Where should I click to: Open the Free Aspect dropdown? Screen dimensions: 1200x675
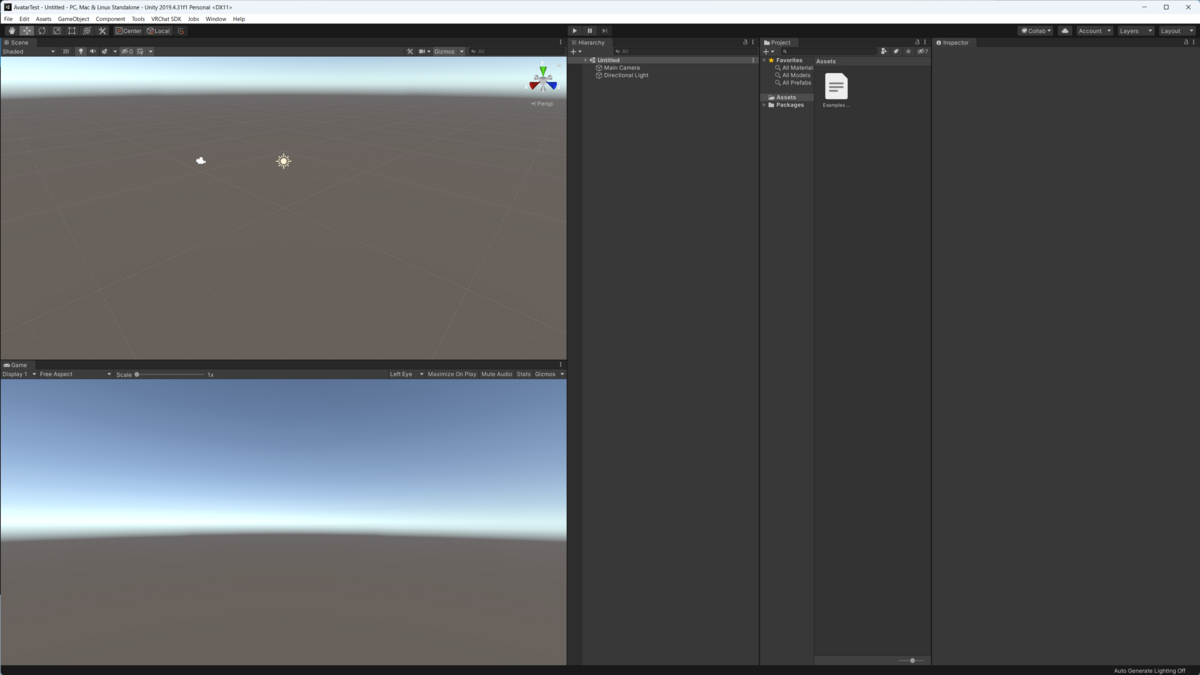(75, 374)
